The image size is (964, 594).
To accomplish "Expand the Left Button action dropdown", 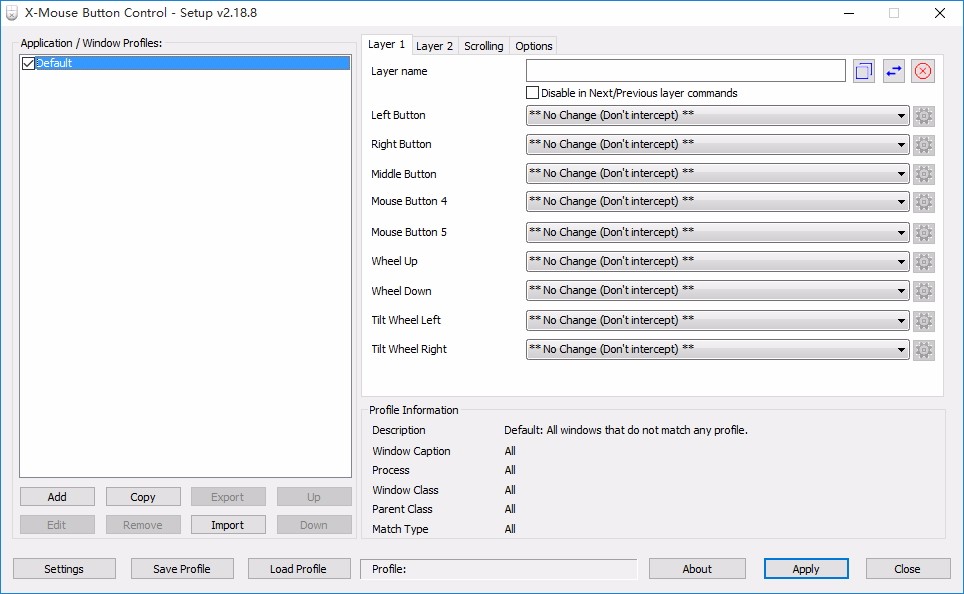I will 717,116.
